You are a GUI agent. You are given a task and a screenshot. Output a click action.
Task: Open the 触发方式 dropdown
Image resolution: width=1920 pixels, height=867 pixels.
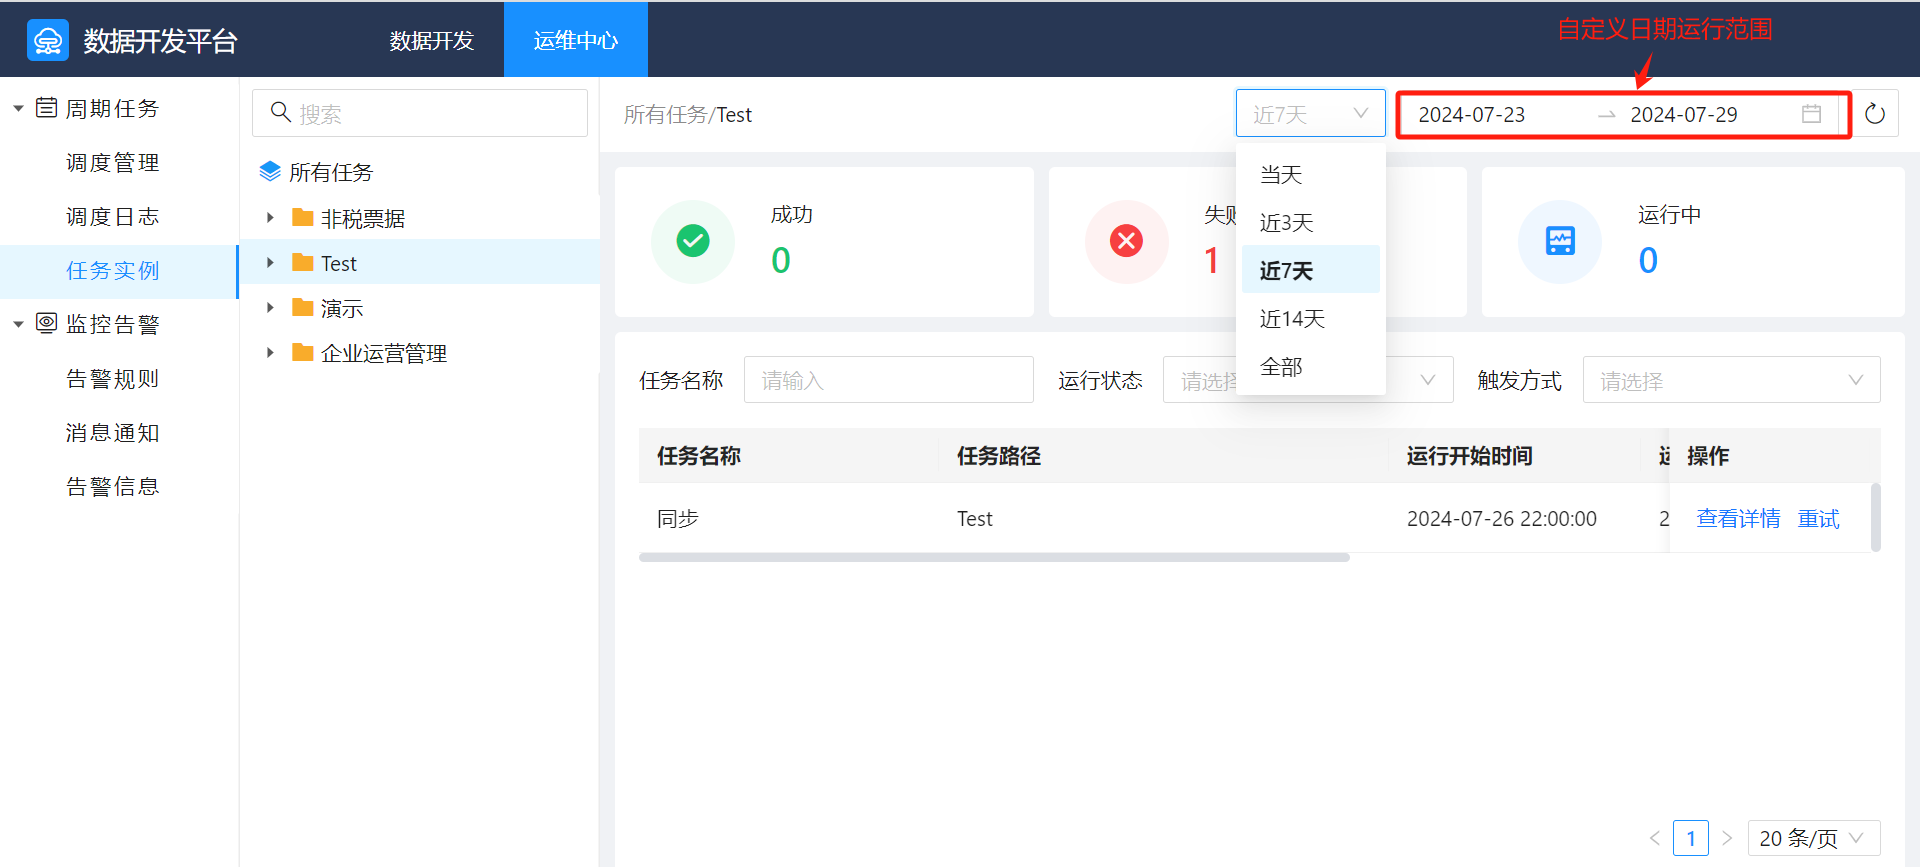click(x=1730, y=380)
